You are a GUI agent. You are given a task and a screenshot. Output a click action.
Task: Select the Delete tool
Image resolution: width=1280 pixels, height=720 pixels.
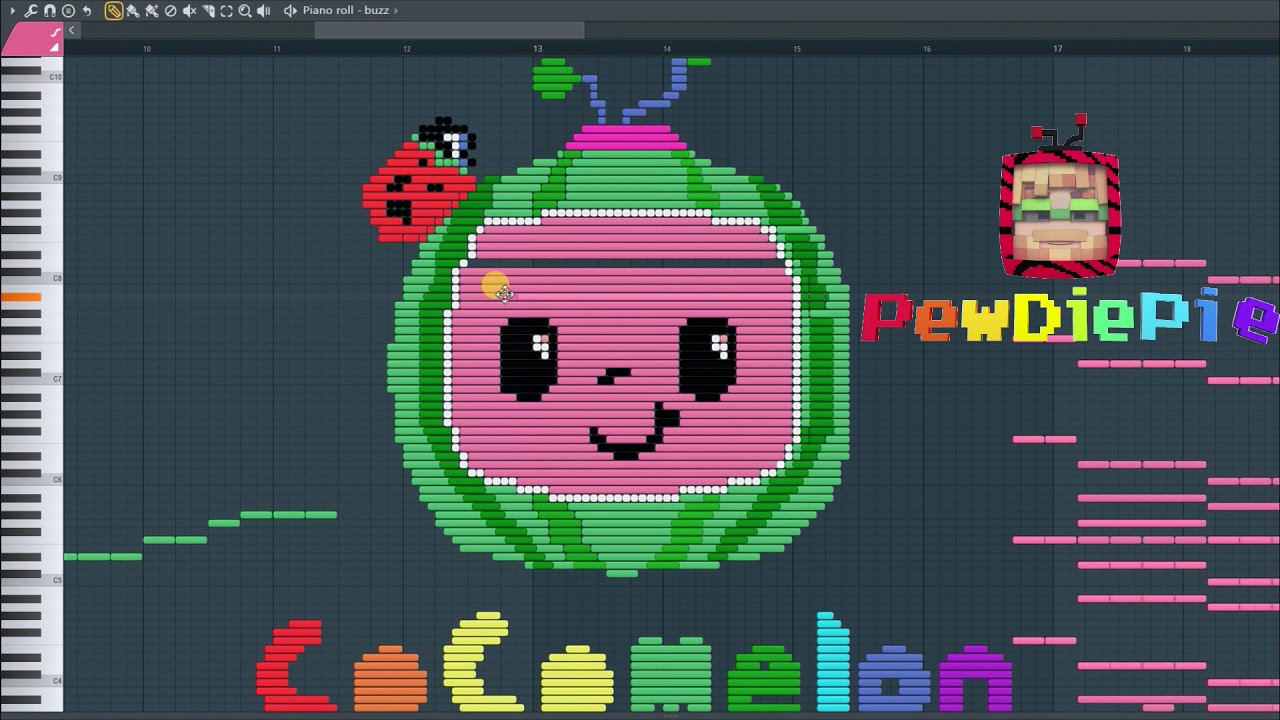pos(170,11)
